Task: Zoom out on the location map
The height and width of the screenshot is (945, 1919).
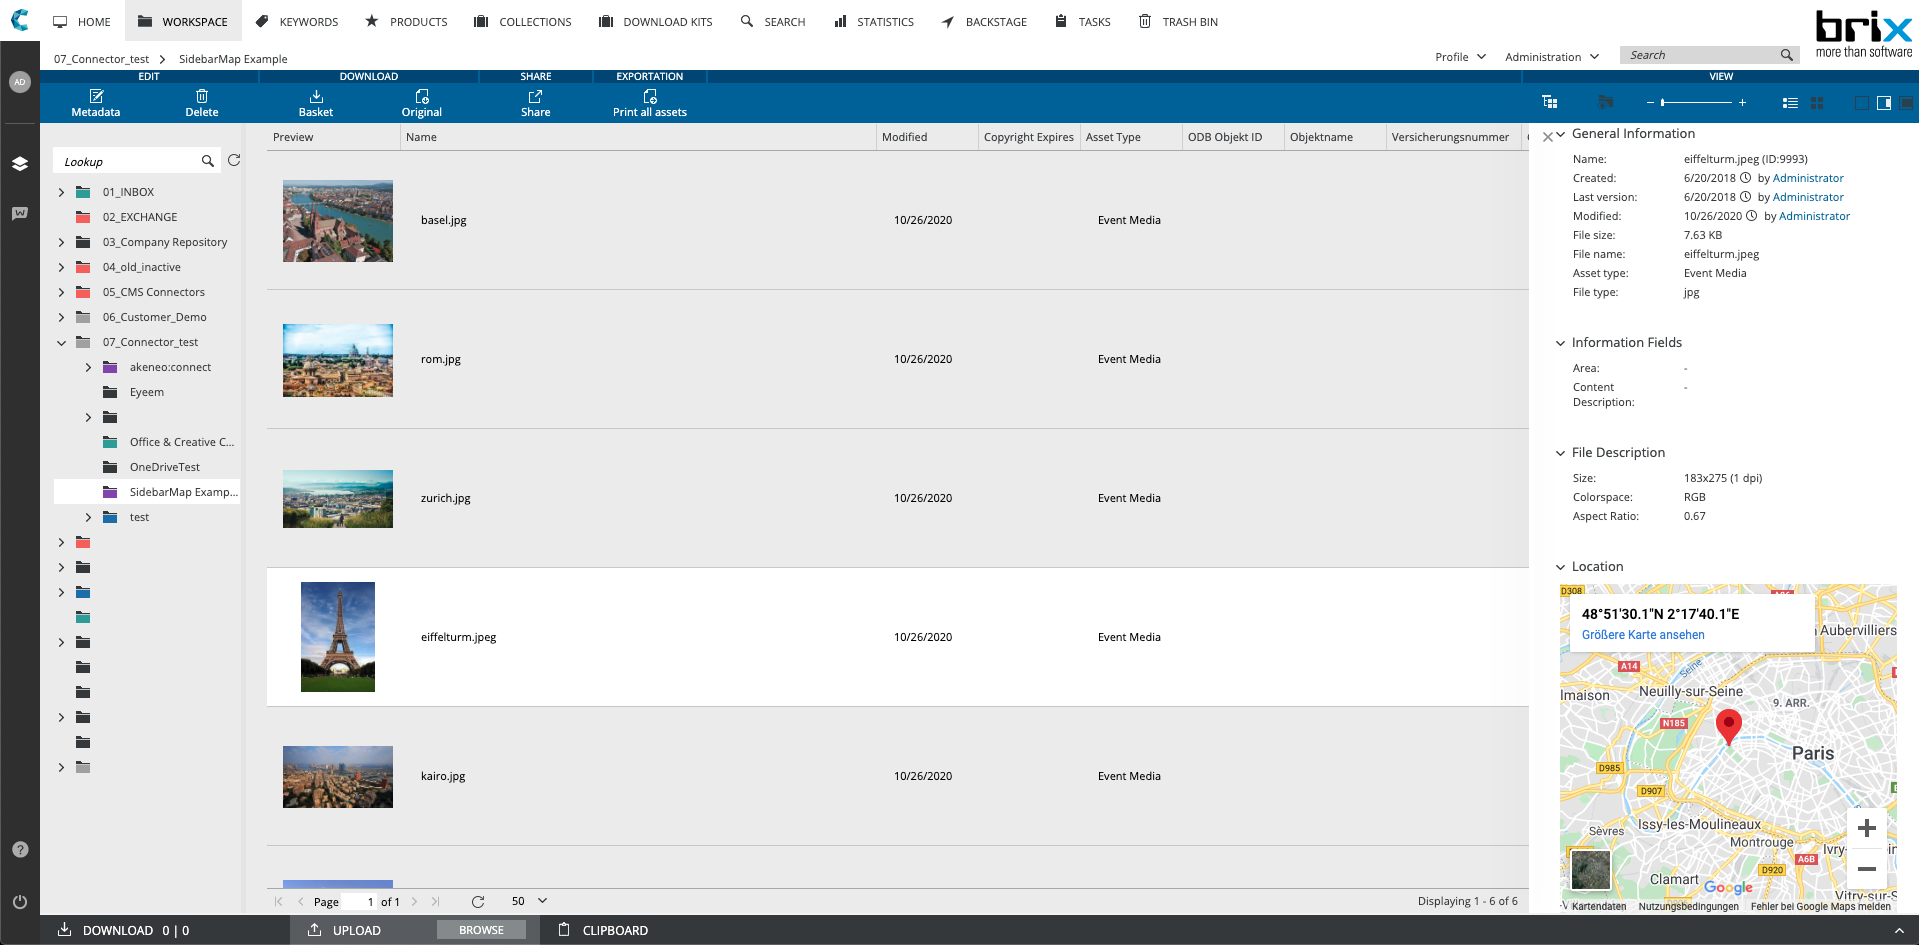Action: (1866, 868)
